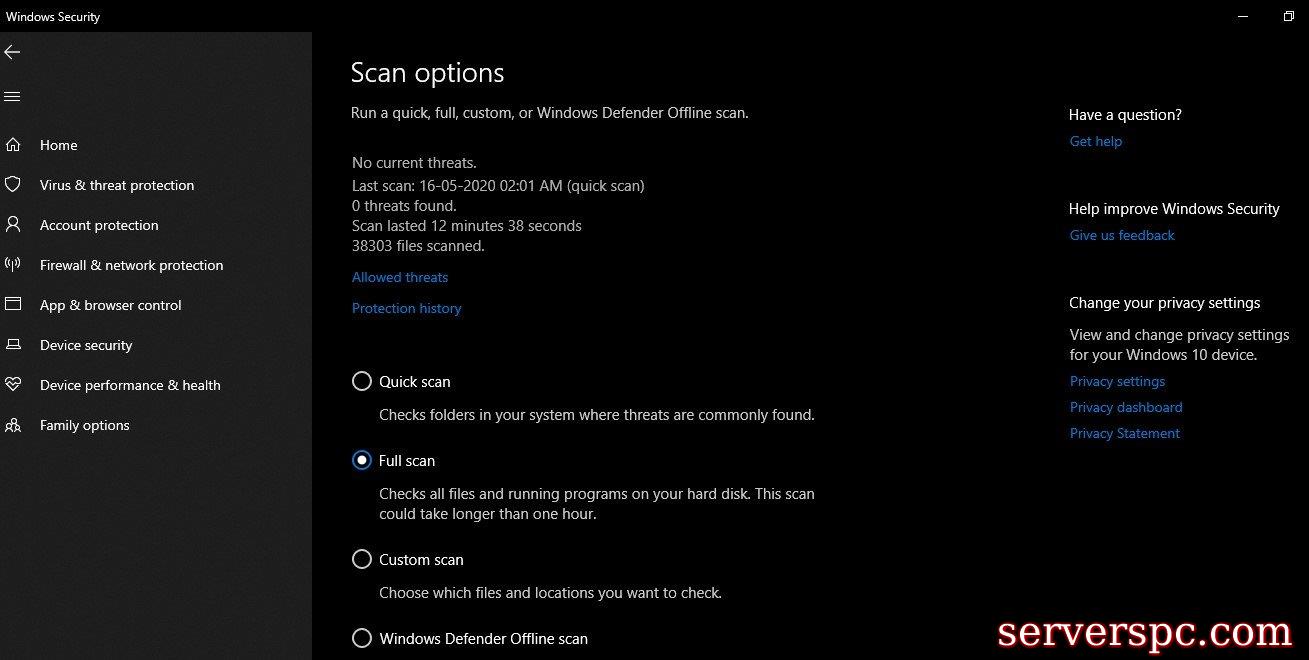Open the Allowed threats link
The height and width of the screenshot is (660, 1309).
pyautogui.click(x=400, y=277)
